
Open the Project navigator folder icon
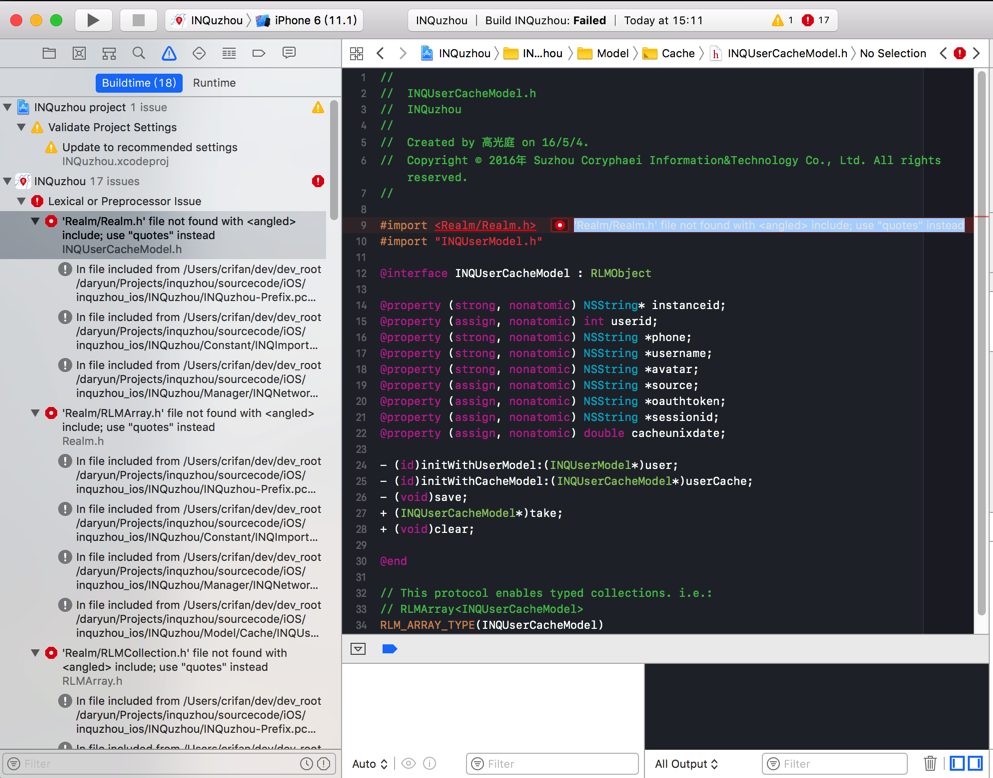click(49, 53)
